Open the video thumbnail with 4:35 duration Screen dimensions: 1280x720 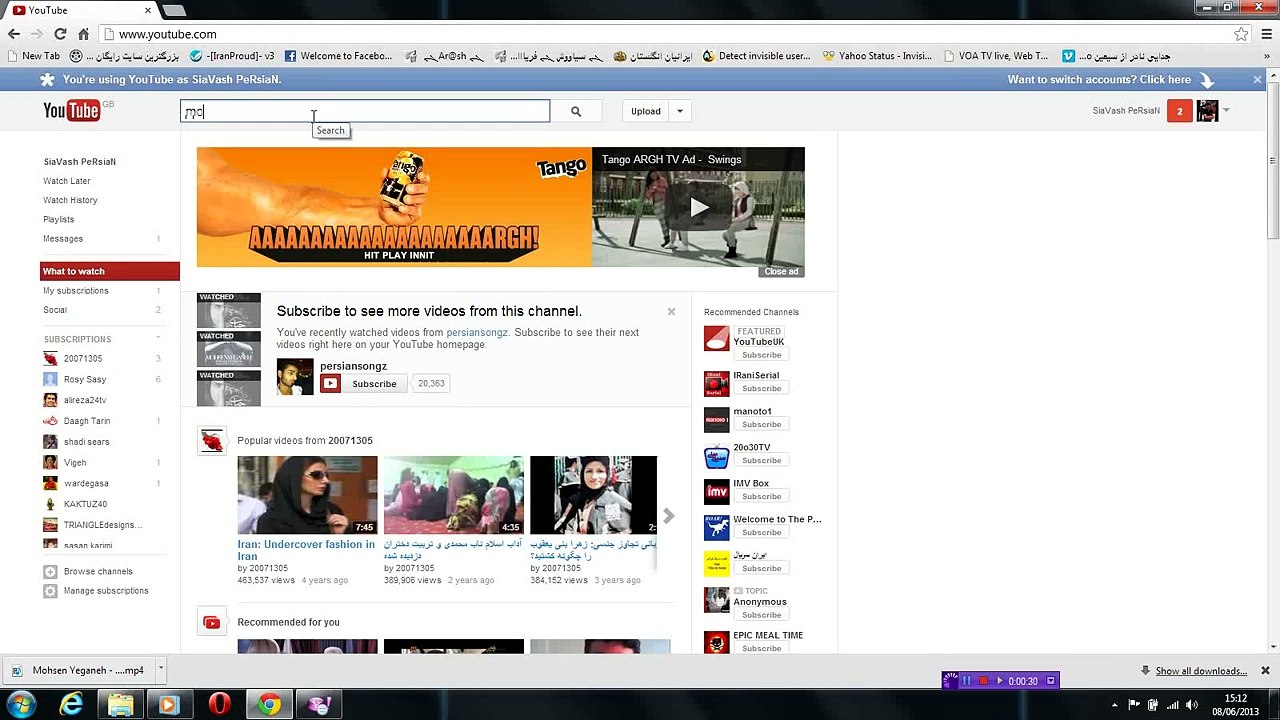[x=453, y=495]
